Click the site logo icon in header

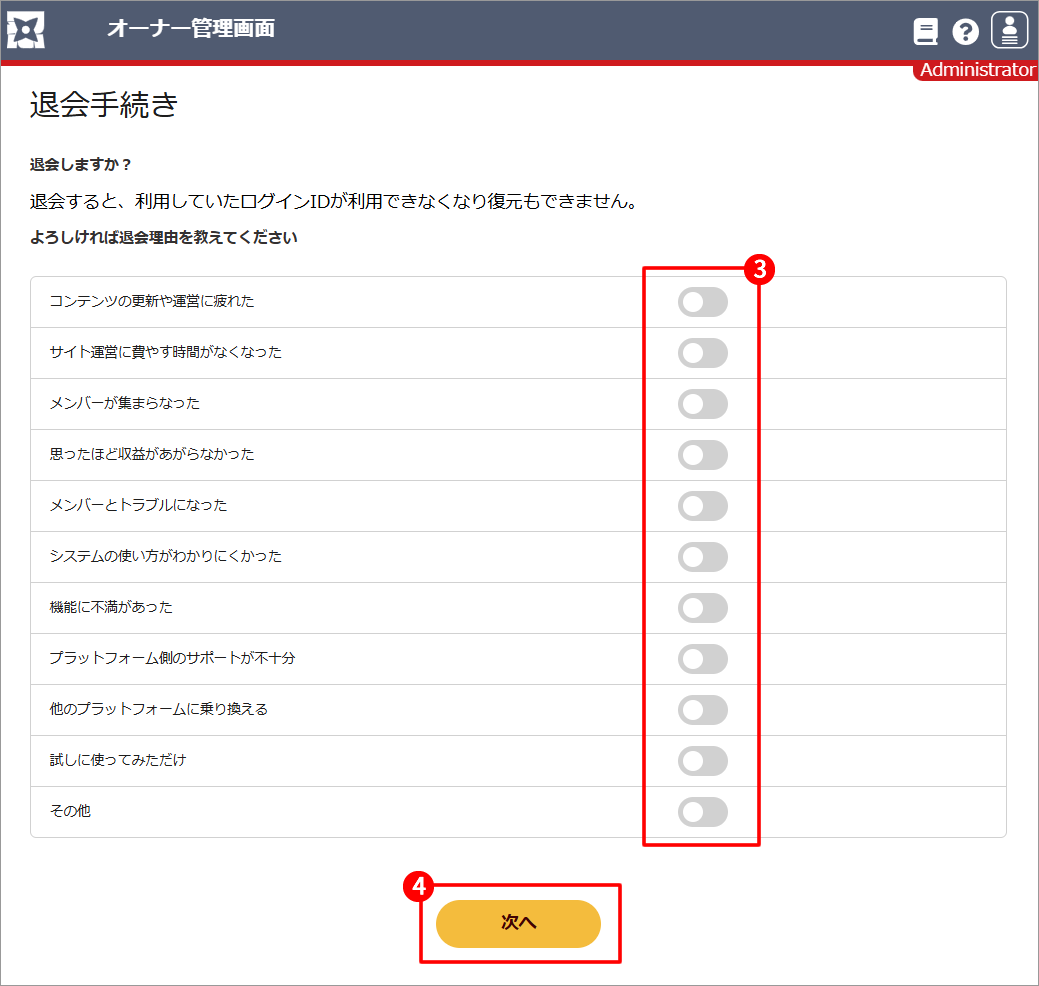pyautogui.click(x=25, y=30)
